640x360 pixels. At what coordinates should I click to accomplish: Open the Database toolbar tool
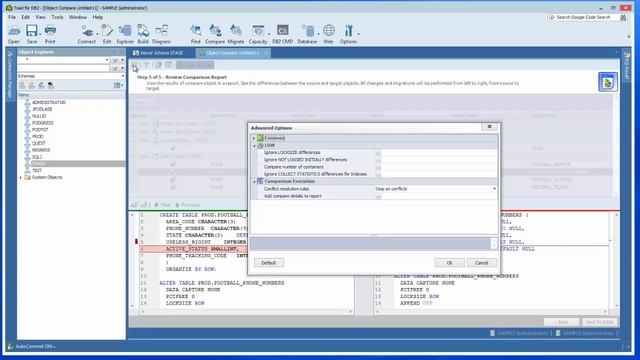(307, 33)
